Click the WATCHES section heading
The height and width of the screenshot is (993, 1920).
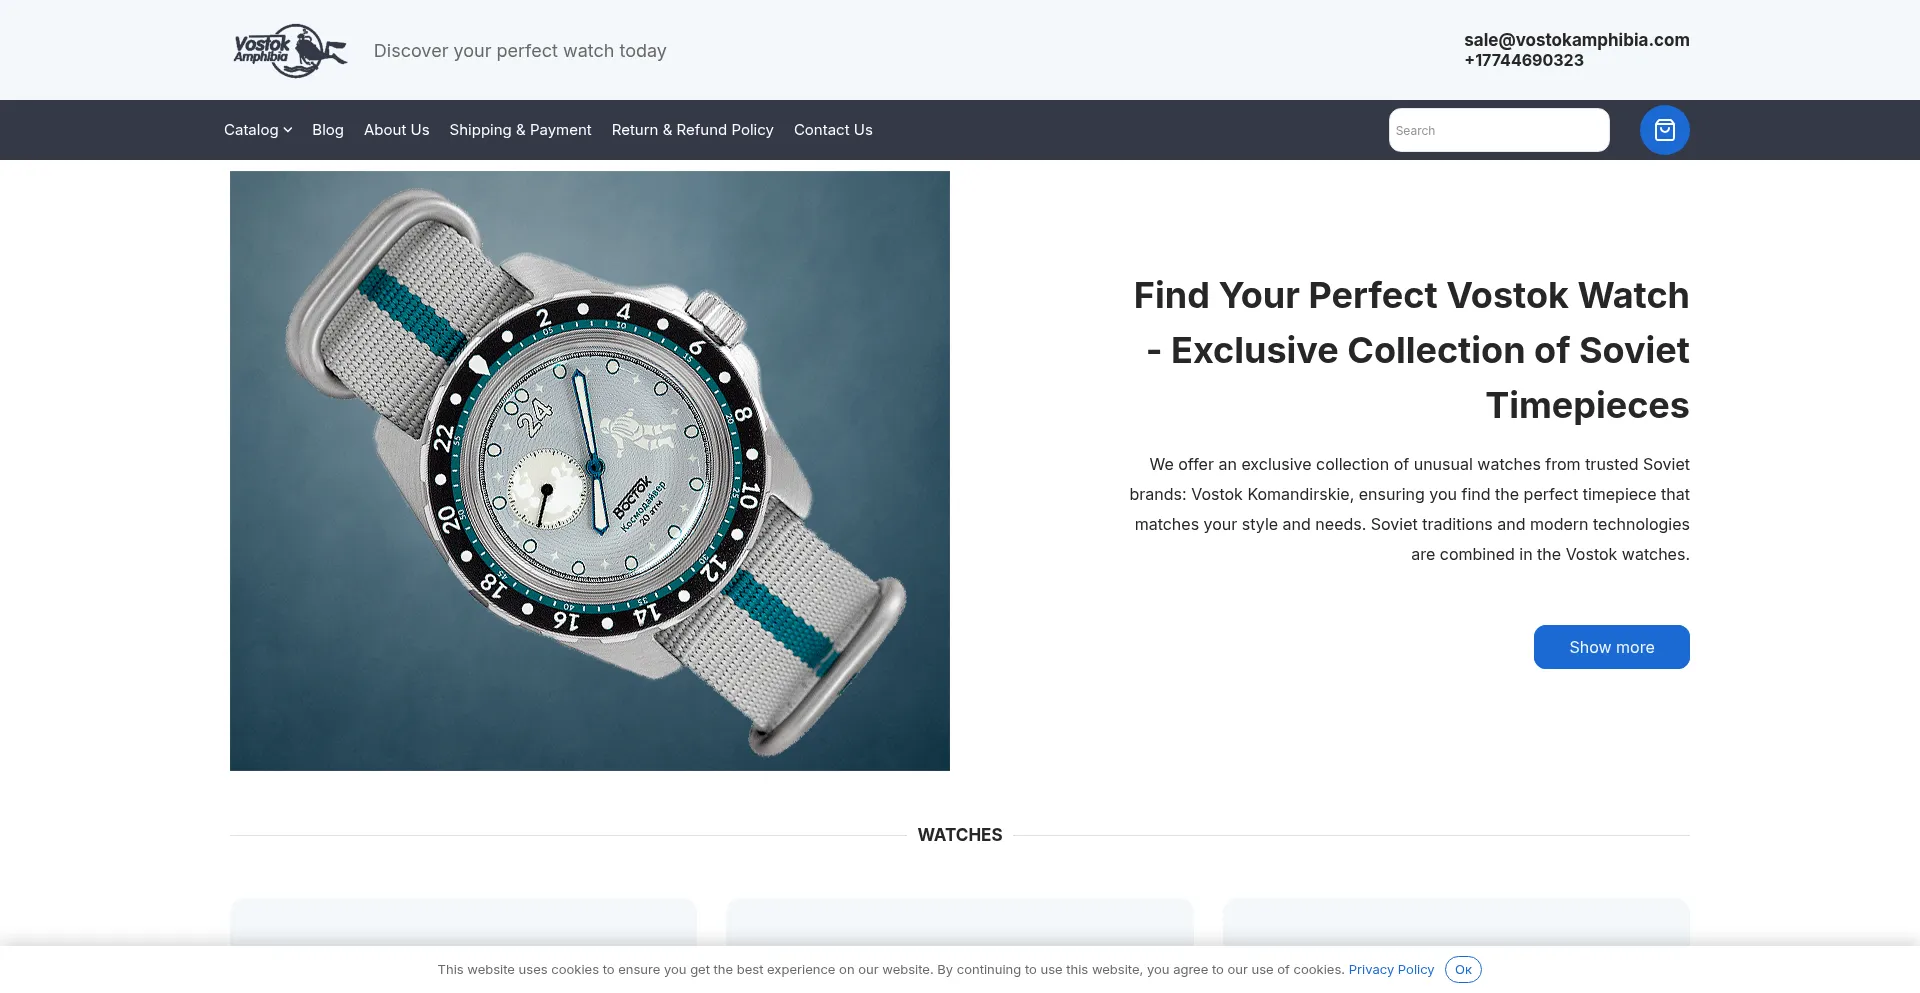[x=960, y=835]
